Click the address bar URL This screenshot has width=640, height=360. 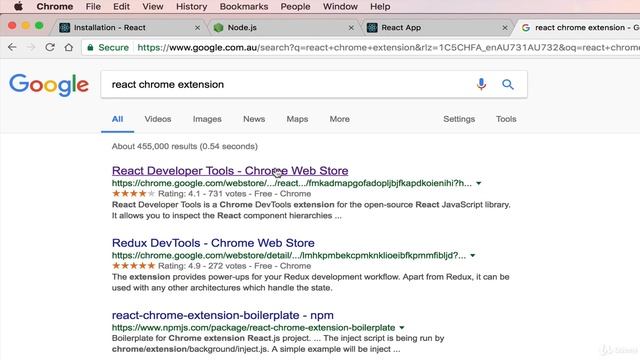click(389, 47)
